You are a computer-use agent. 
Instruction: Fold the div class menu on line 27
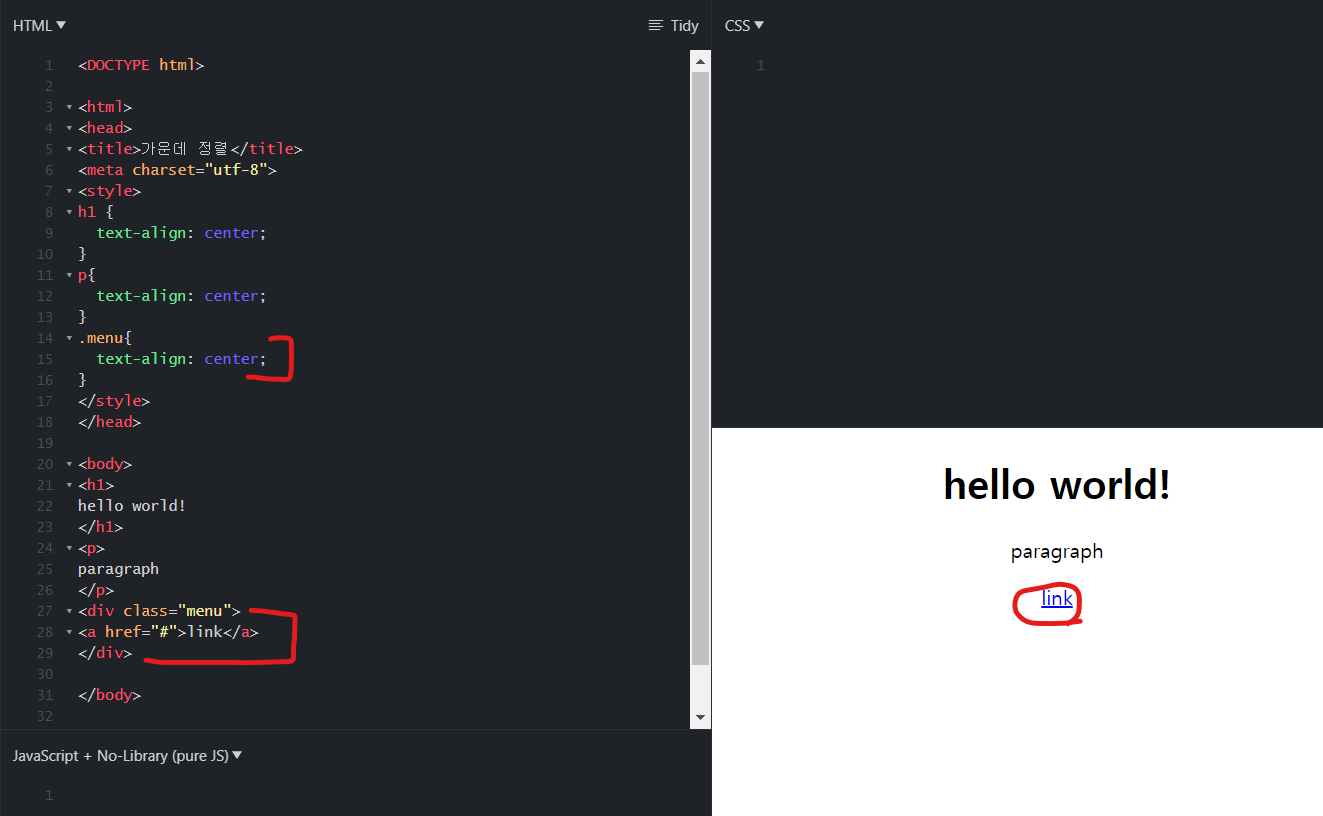[69, 611]
